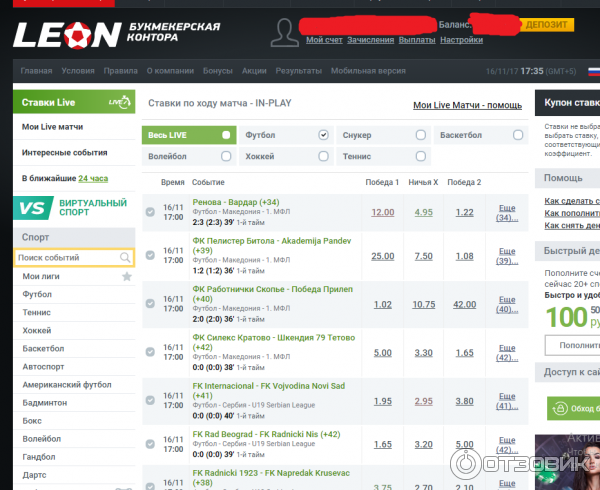Click the orange ДЕПОЗИТ button

point(547,24)
